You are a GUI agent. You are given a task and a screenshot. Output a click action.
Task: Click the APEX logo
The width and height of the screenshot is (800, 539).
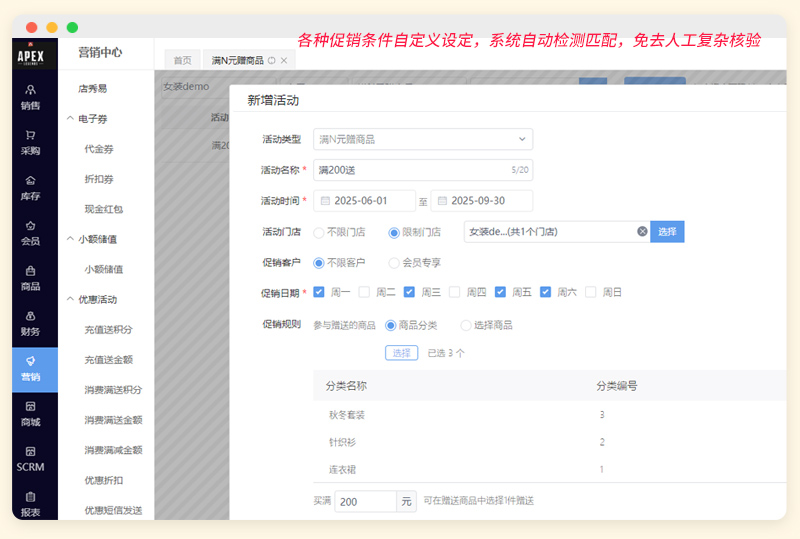click(31, 55)
